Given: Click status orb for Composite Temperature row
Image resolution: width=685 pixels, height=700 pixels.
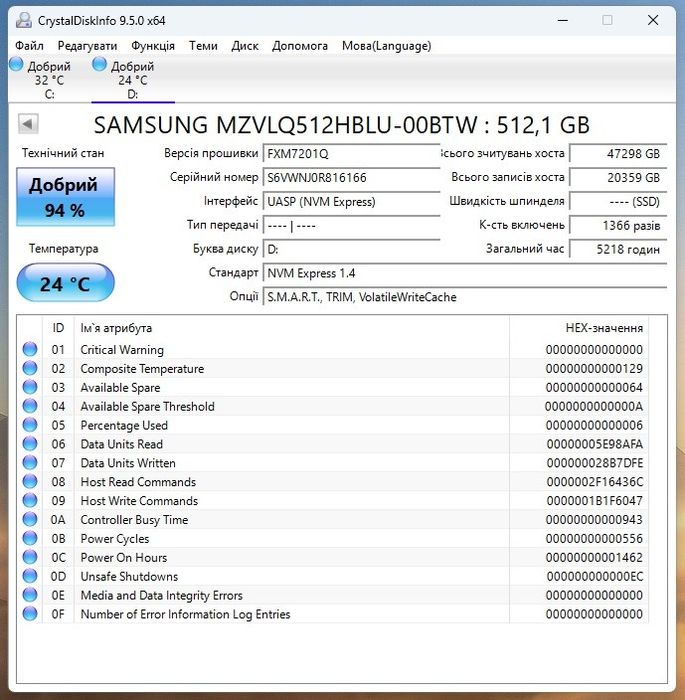Looking at the screenshot, I should coord(30,368).
